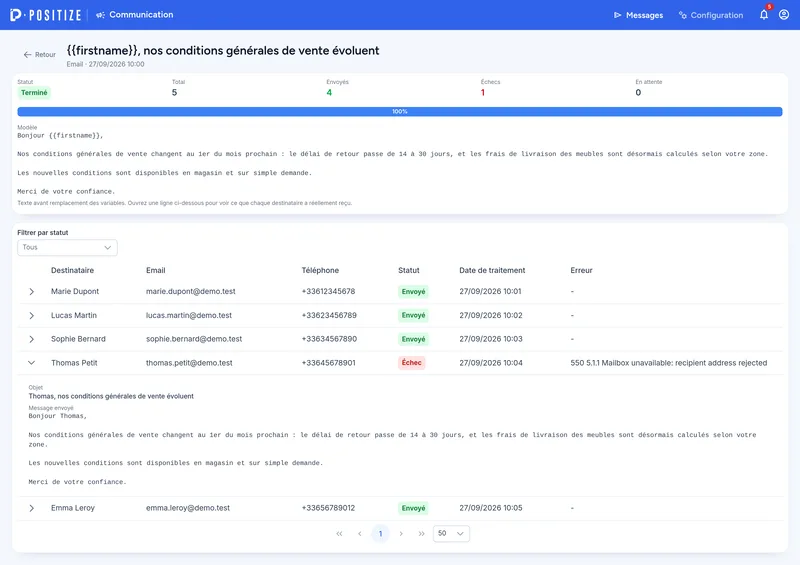Screen dimensions: 800x565
Task: Click the Statut column header
Action: tap(409, 271)
